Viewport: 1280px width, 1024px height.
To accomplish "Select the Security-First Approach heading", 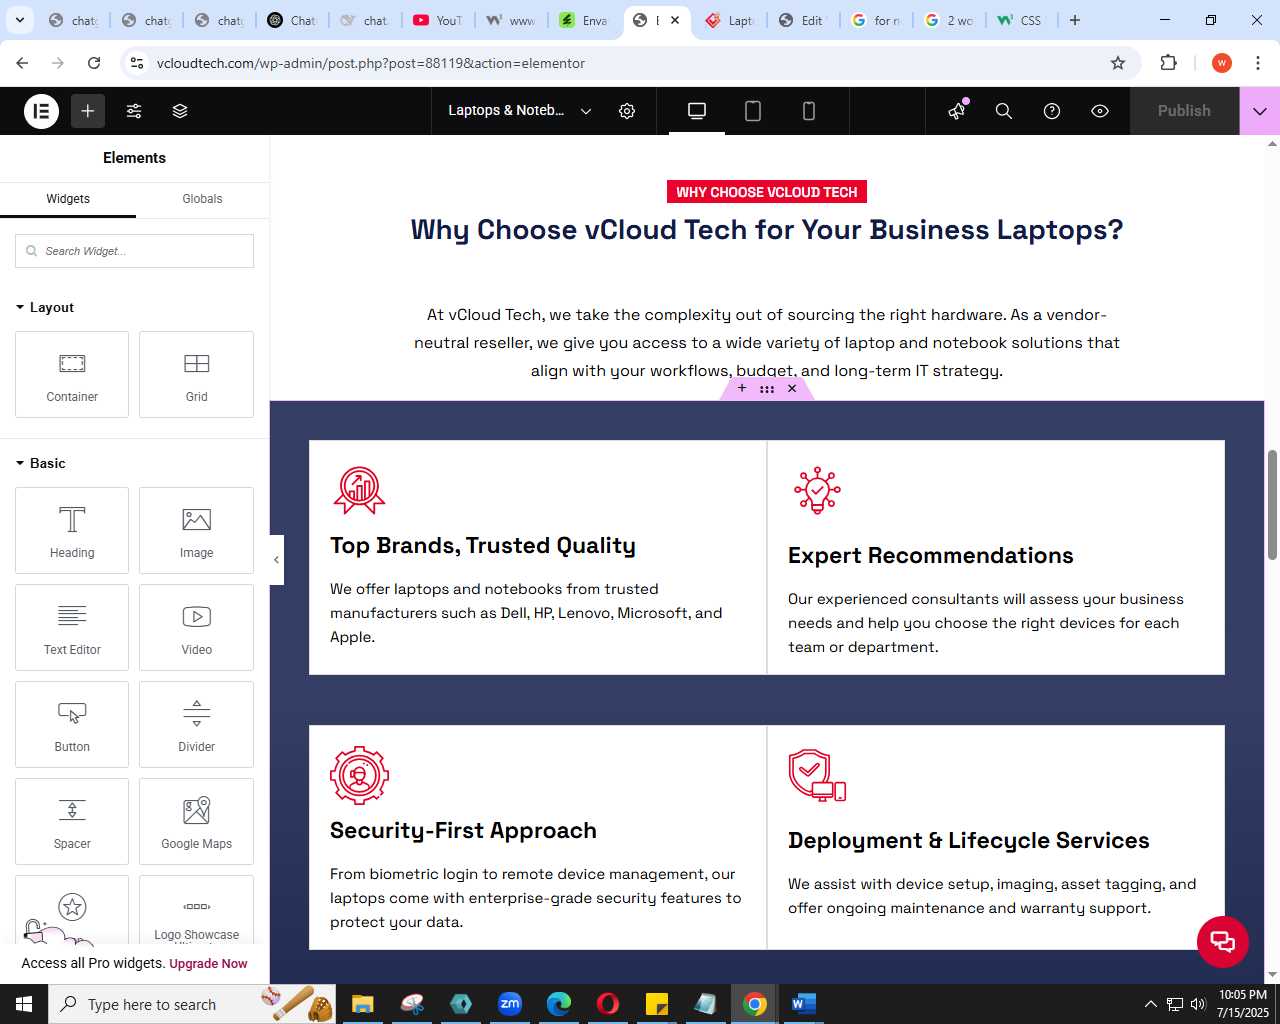I will (463, 831).
